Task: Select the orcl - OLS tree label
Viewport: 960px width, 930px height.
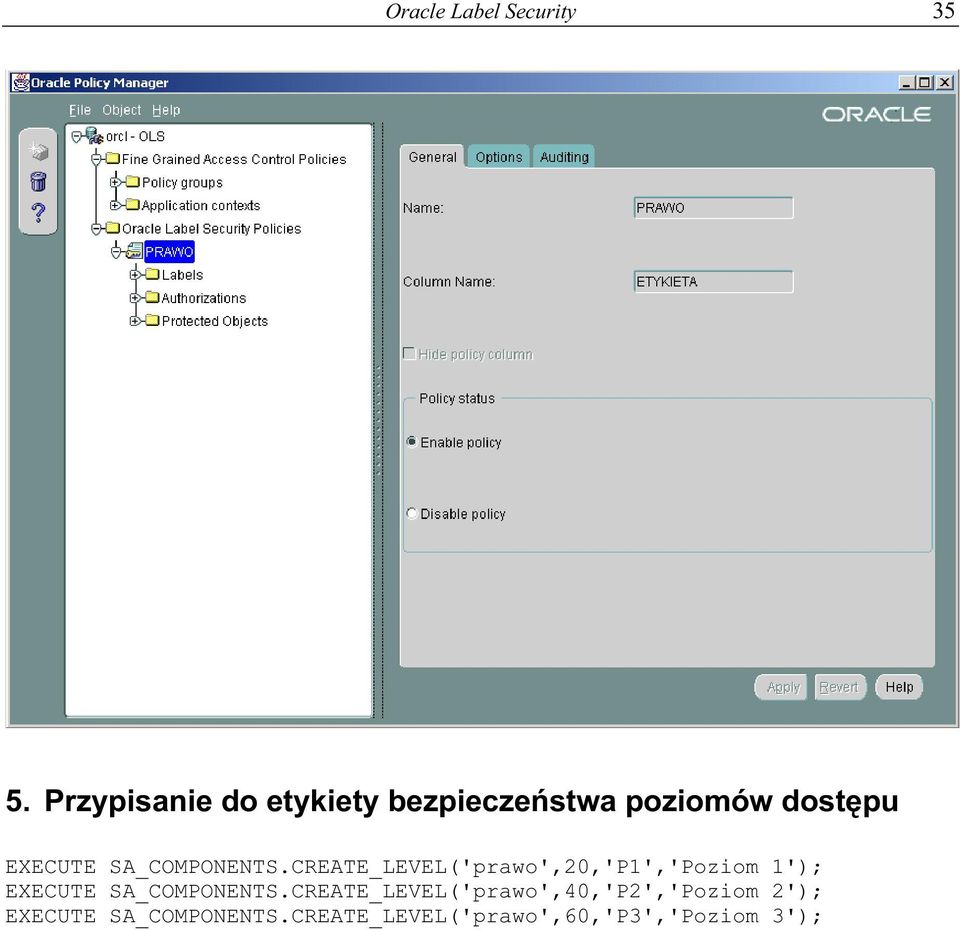Action: pyautogui.click(x=135, y=136)
